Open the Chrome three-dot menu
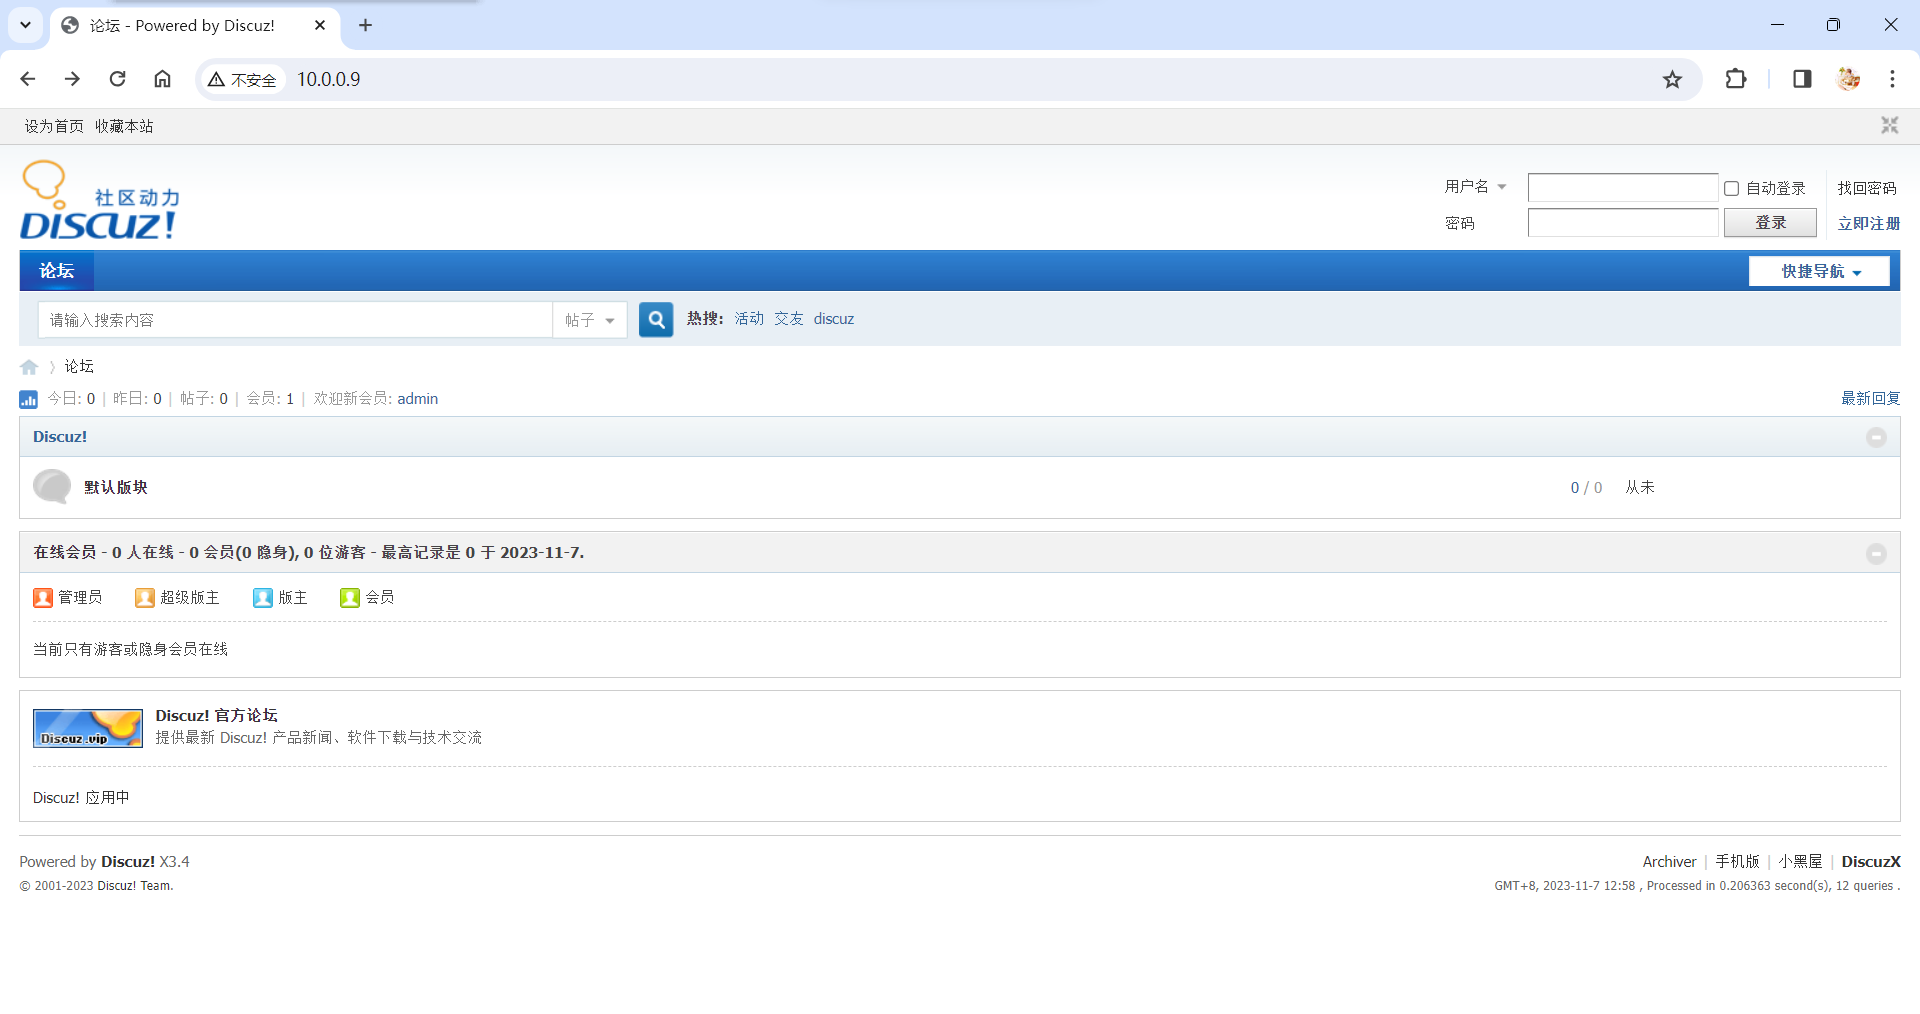The height and width of the screenshot is (1014, 1920). pos(1892,79)
